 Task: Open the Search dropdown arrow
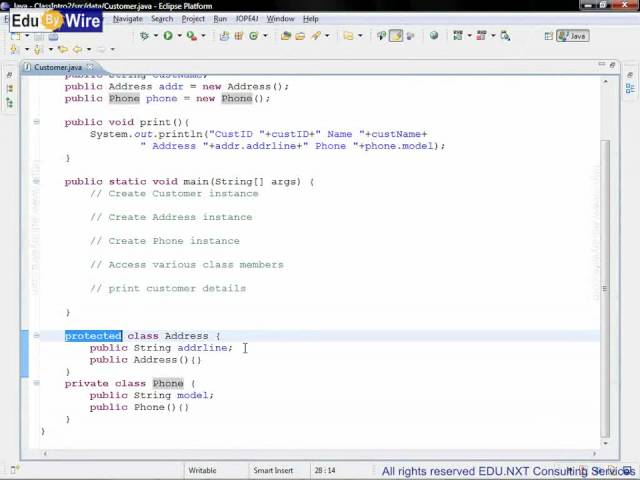(x=327, y=36)
